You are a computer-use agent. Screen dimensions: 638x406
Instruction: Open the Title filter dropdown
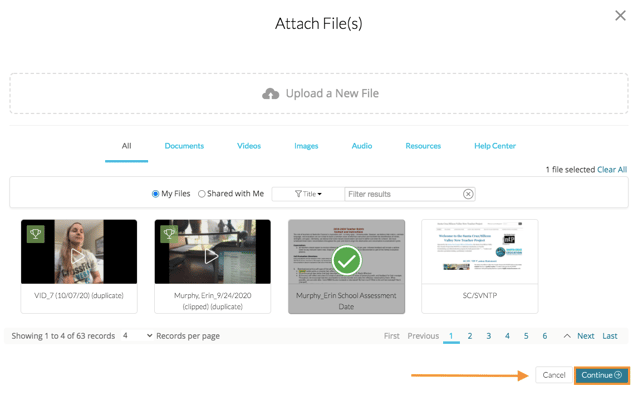click(308, 194)
